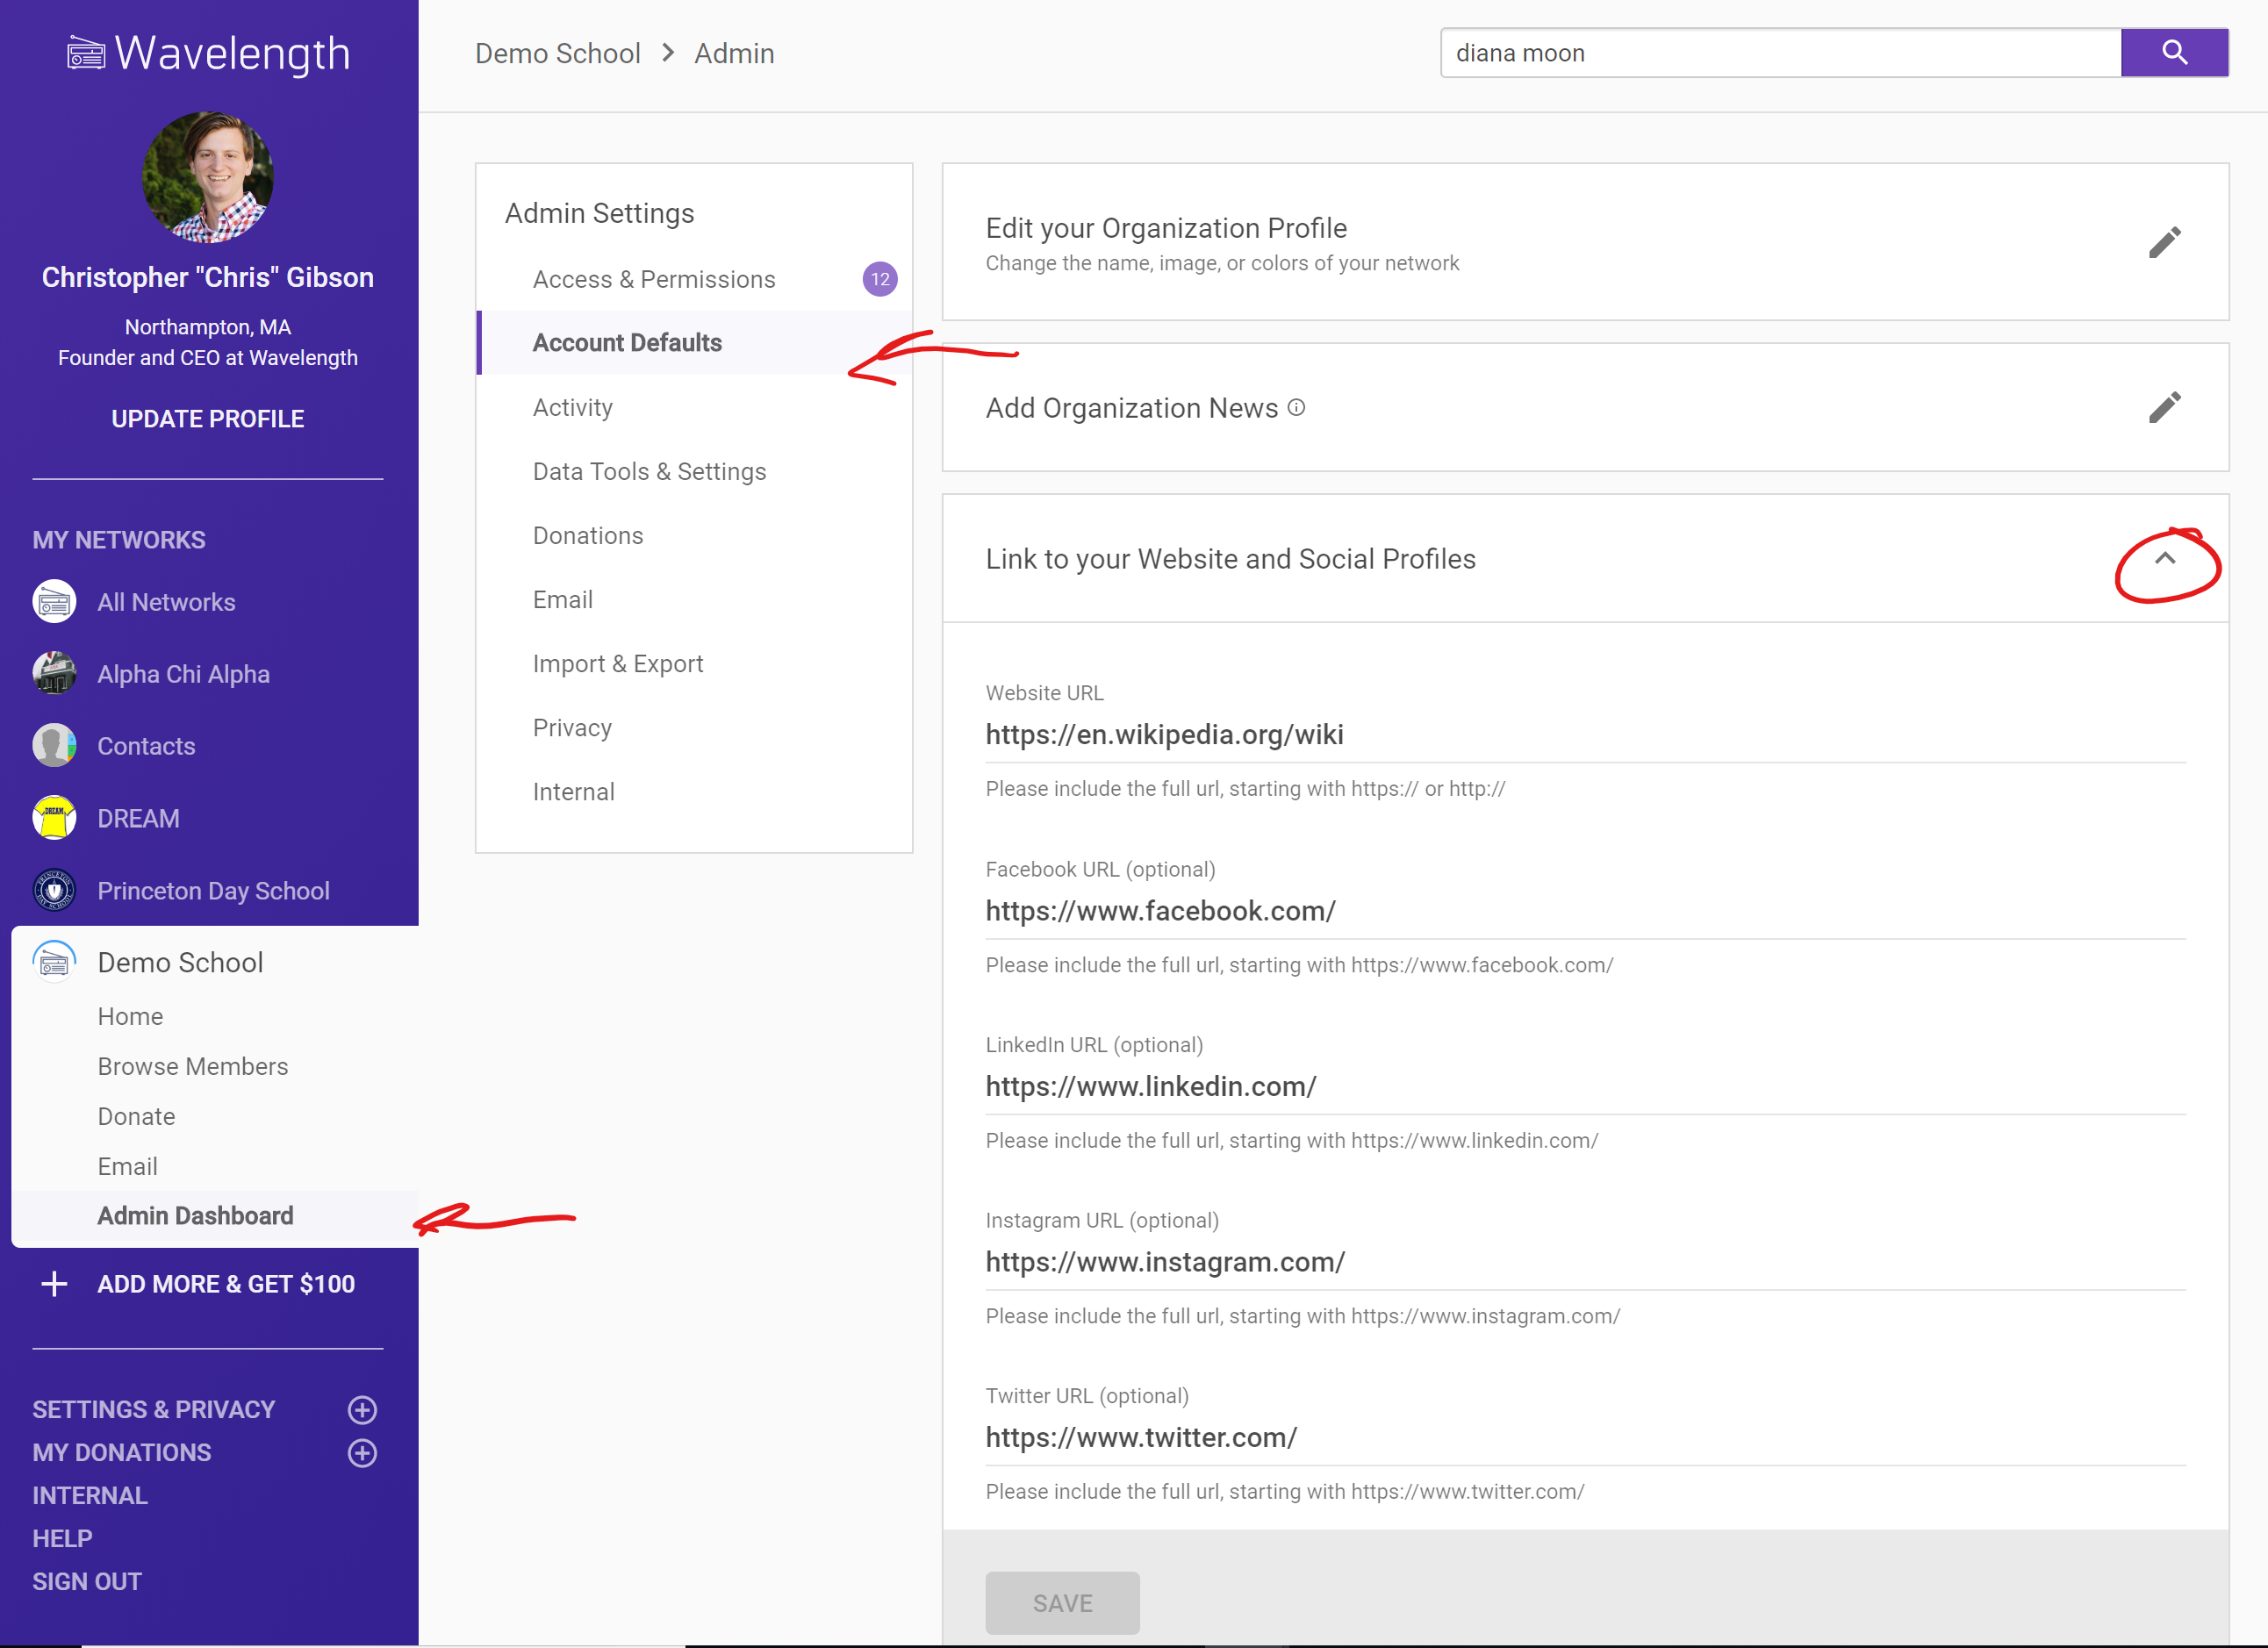Open Import & Export settings
The width and height of the screenshot is (2268, 1648).
(x=618, y=664)
